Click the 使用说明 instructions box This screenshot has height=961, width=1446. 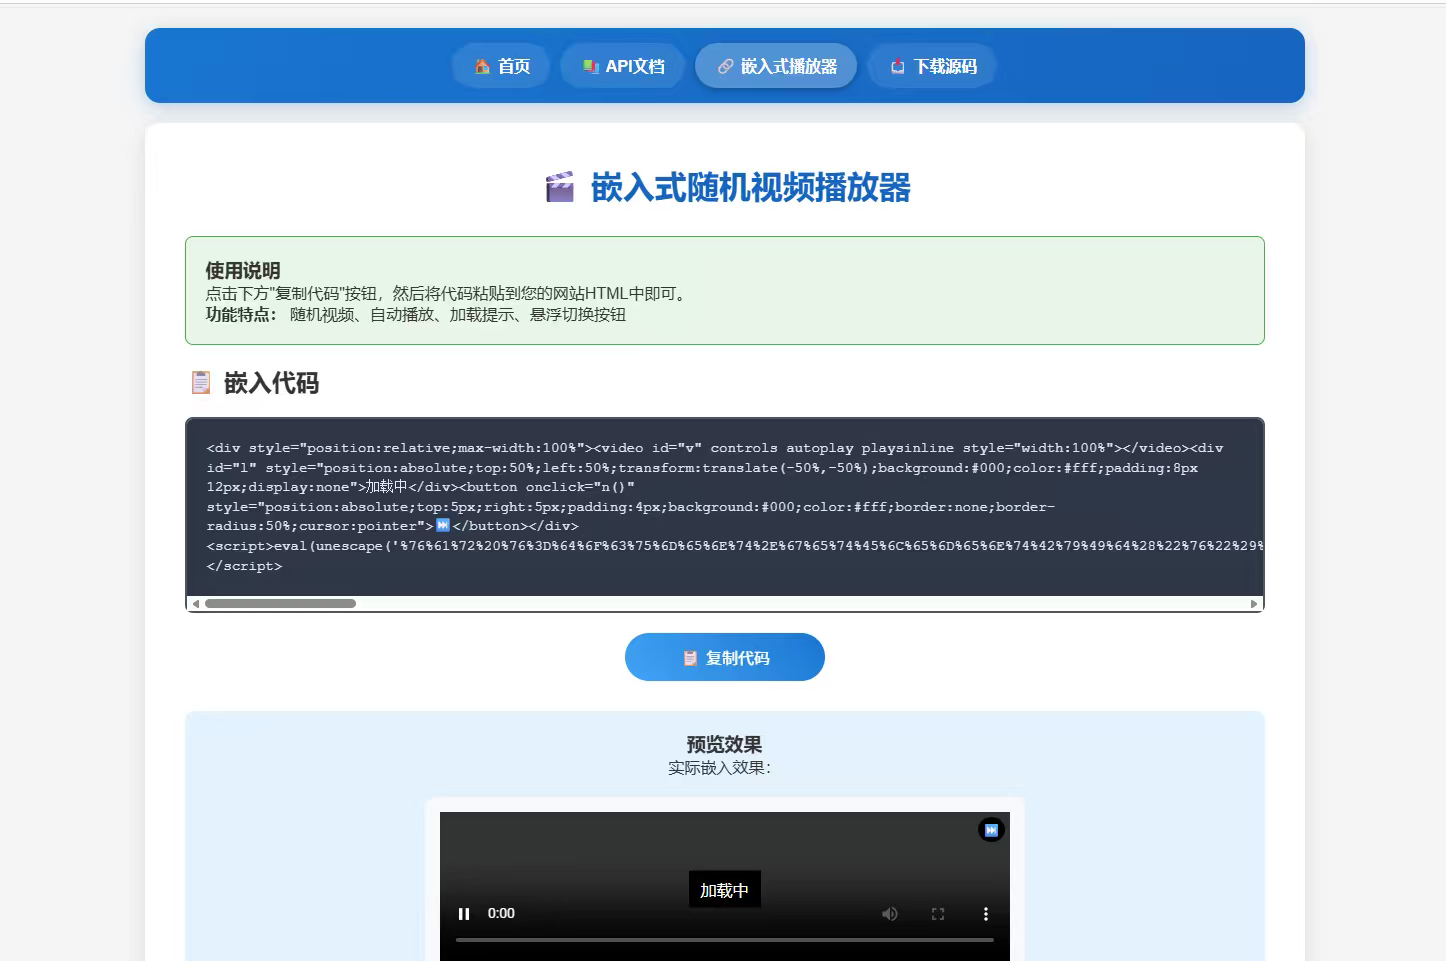coord(724,291)
